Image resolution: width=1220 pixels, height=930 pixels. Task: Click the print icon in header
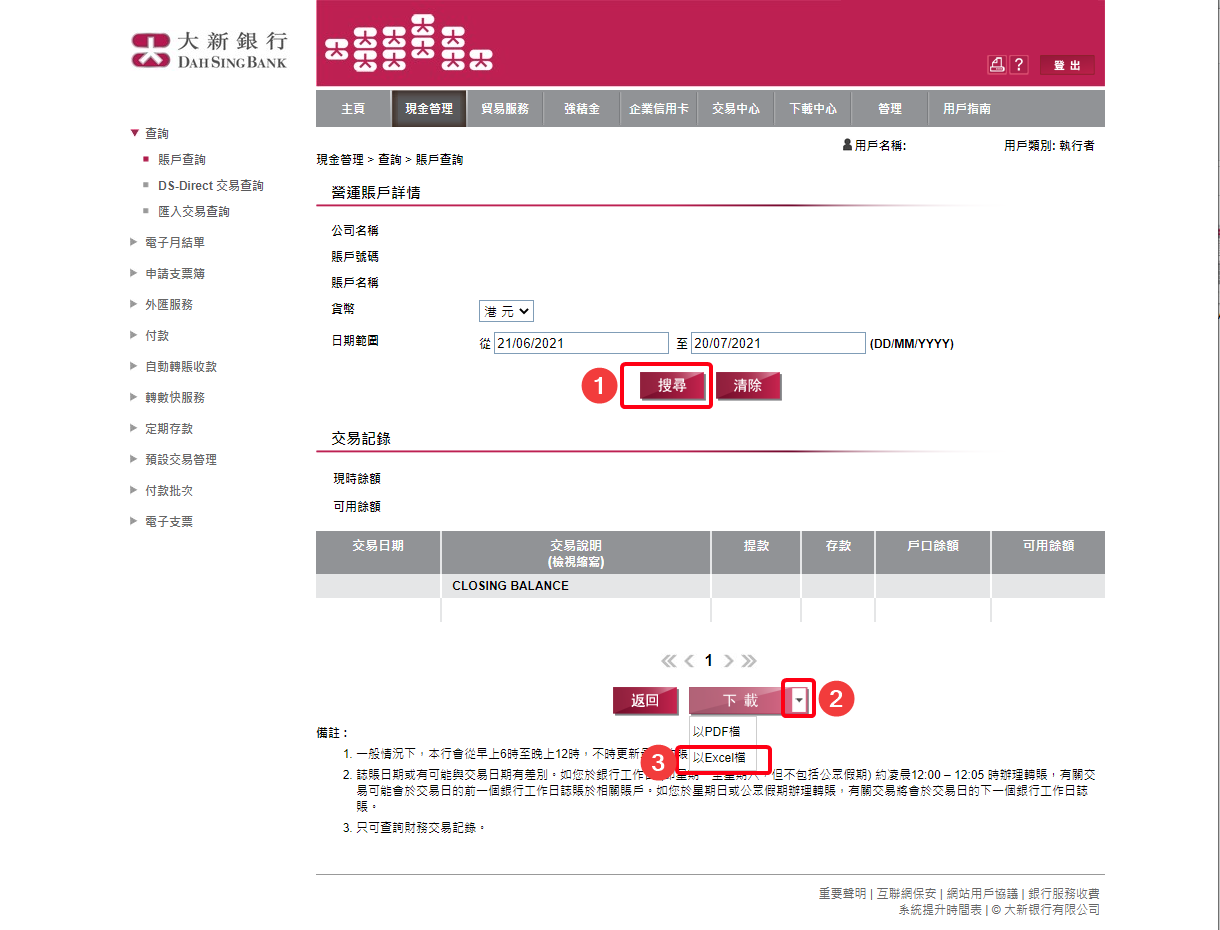[x=996, y=65]
